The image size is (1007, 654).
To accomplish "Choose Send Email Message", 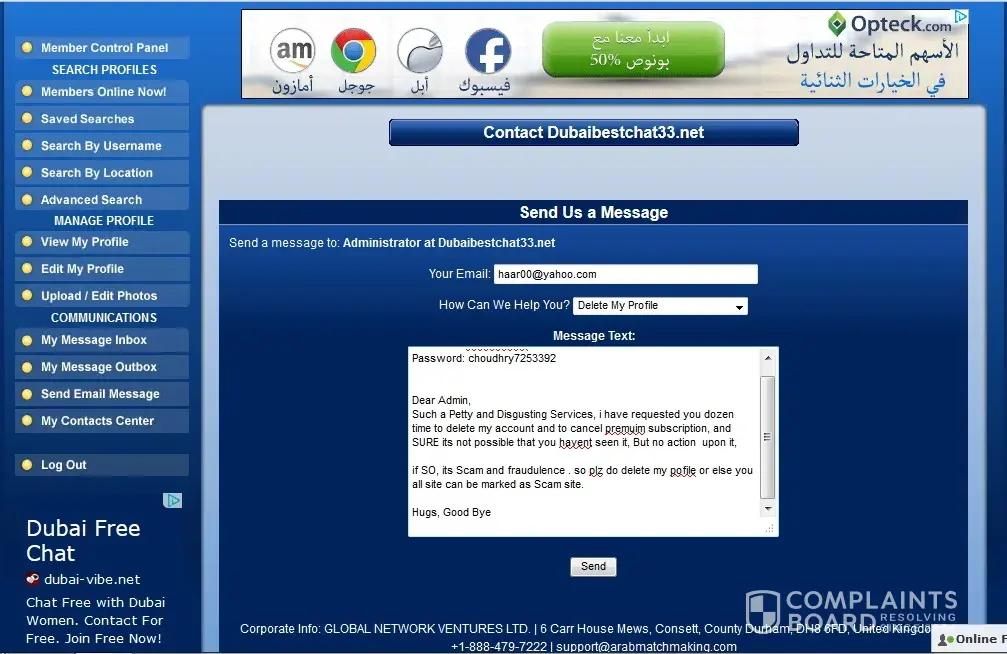I will pyautogui.click(x=102, y=394).
